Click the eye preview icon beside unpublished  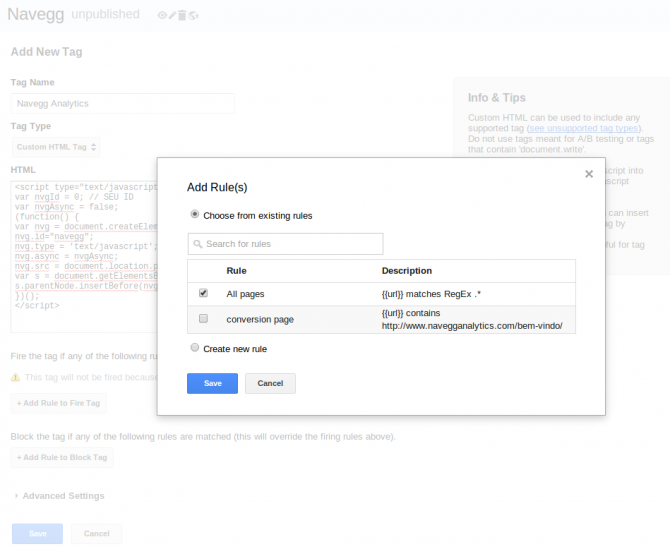(x=162, y=15)
